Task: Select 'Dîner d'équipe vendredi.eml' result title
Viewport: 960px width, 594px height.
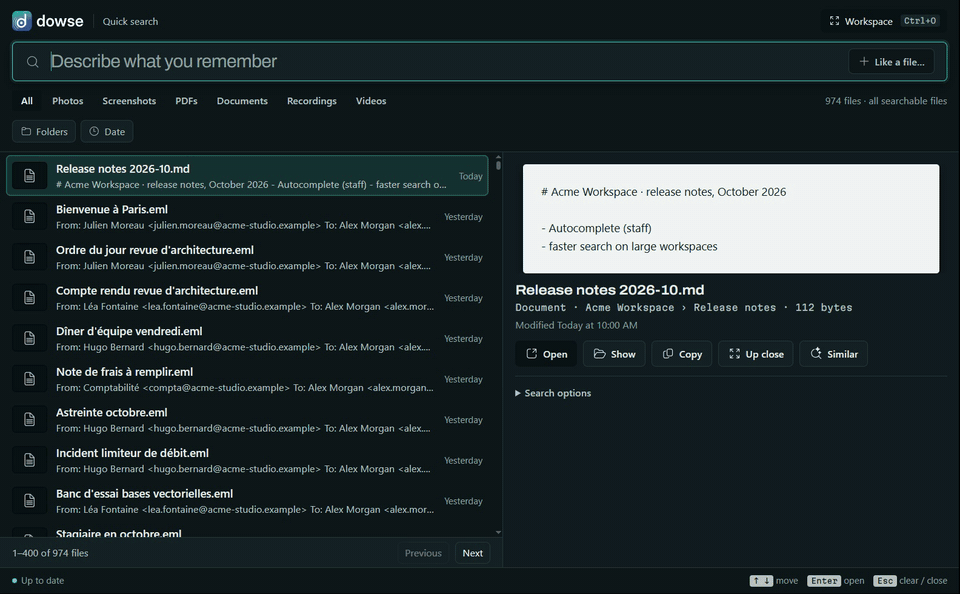Action: tap(129, 331)
